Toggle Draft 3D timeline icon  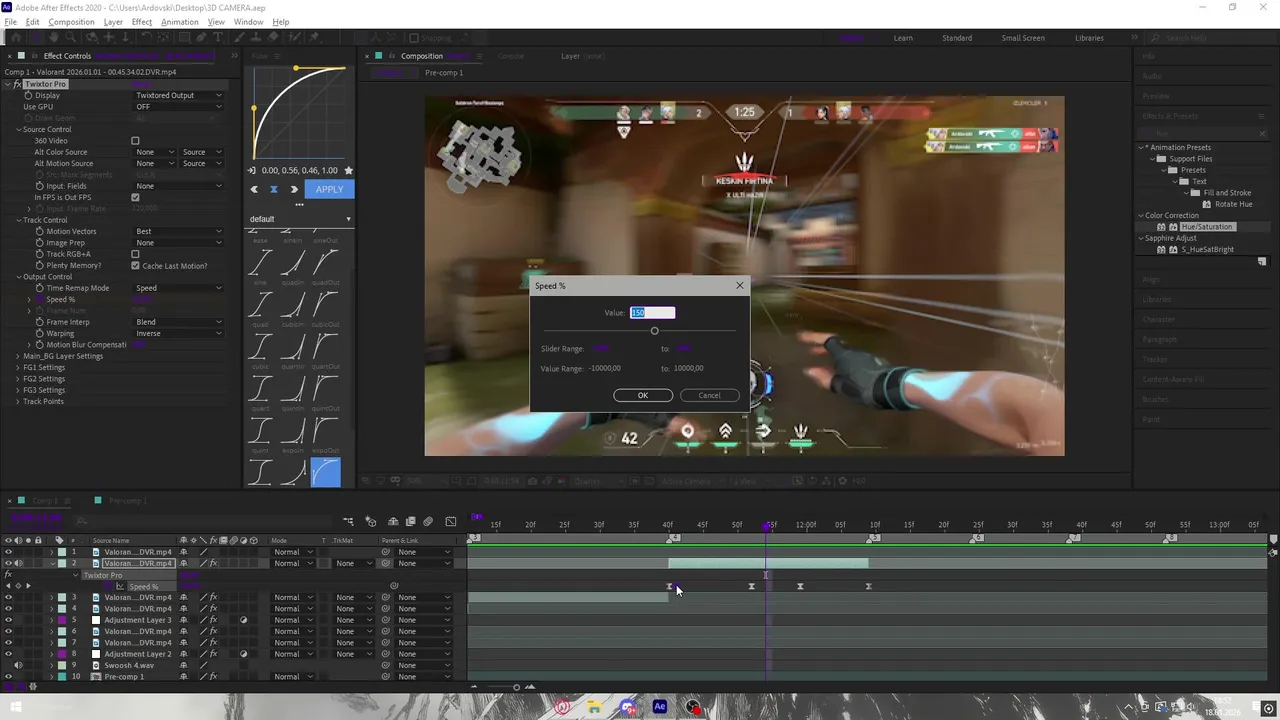tap(370, 521)
